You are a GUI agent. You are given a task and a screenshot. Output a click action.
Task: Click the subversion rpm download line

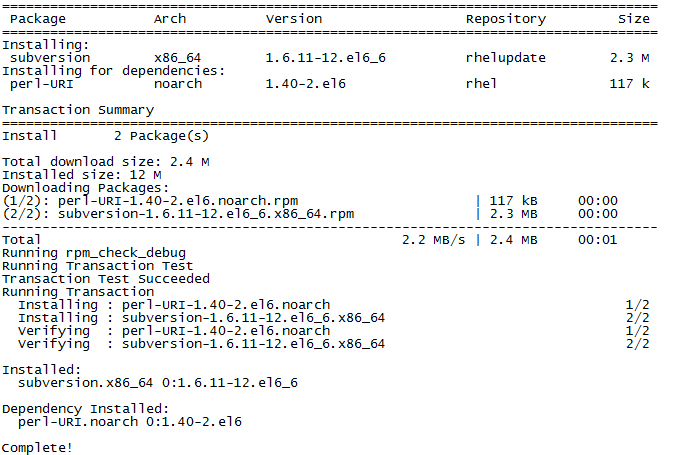pos(178,214)
